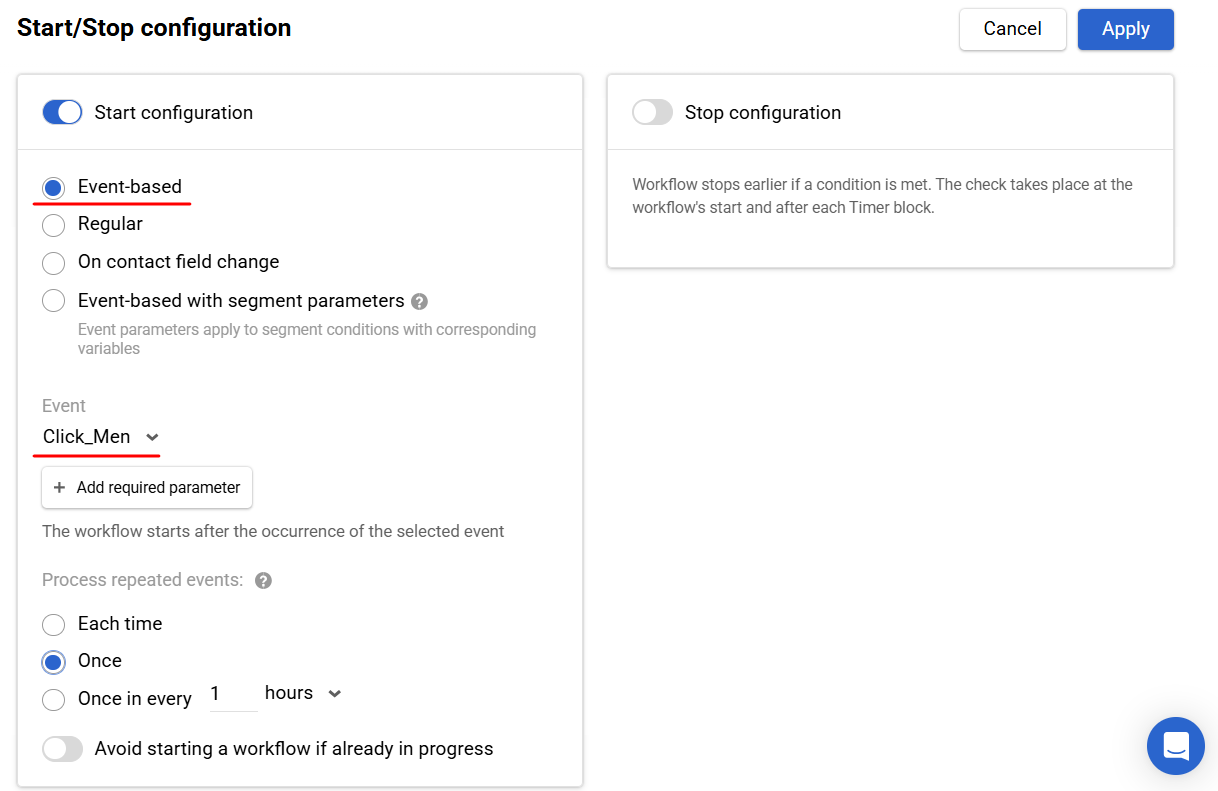This screenshot has width=1218, height=791.
Task: Click help icon next to Process repeated events
Action: (x=264, y=581)
